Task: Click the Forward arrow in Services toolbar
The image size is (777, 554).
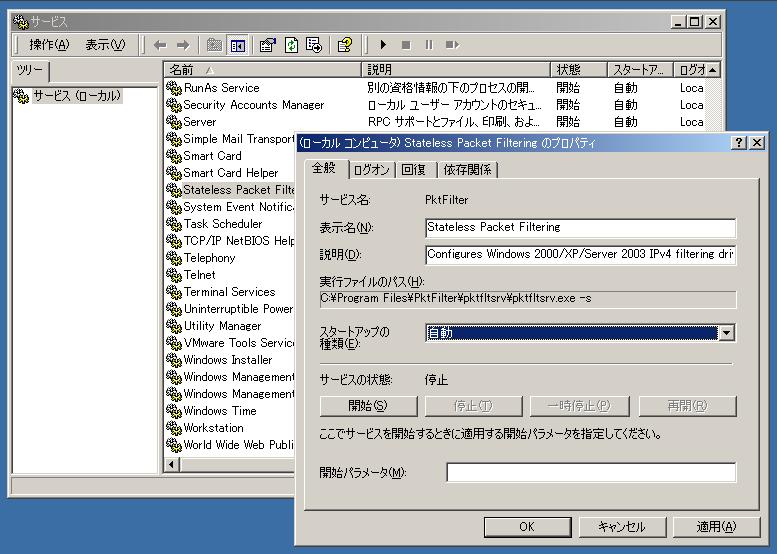Action: tap(183, 45)
